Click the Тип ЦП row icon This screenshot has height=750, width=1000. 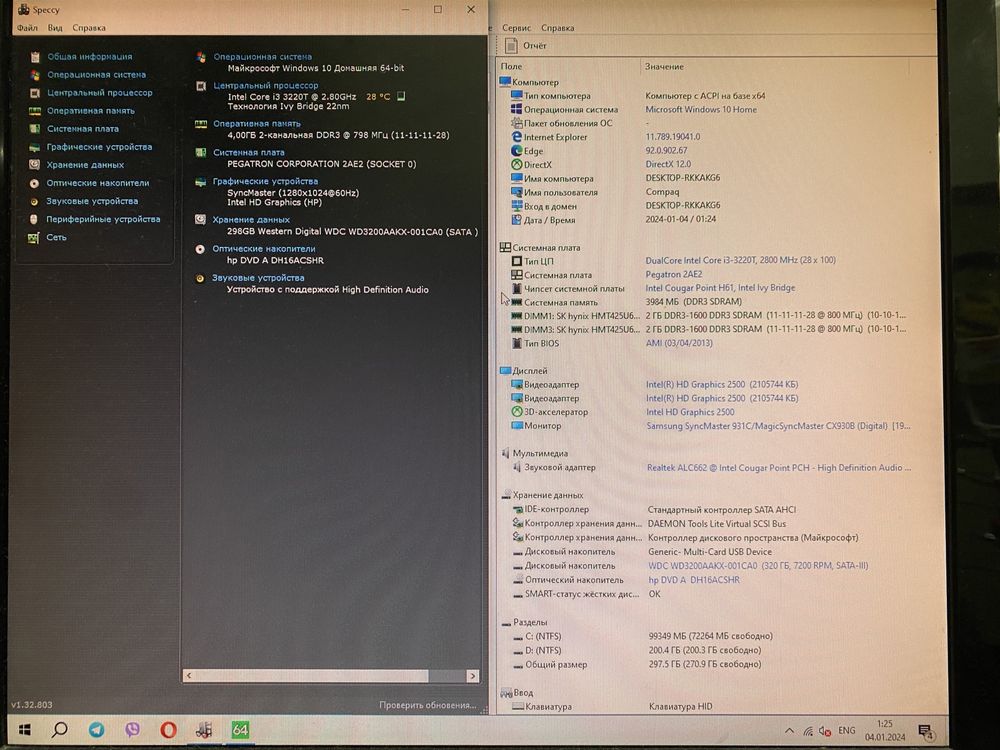517,261
